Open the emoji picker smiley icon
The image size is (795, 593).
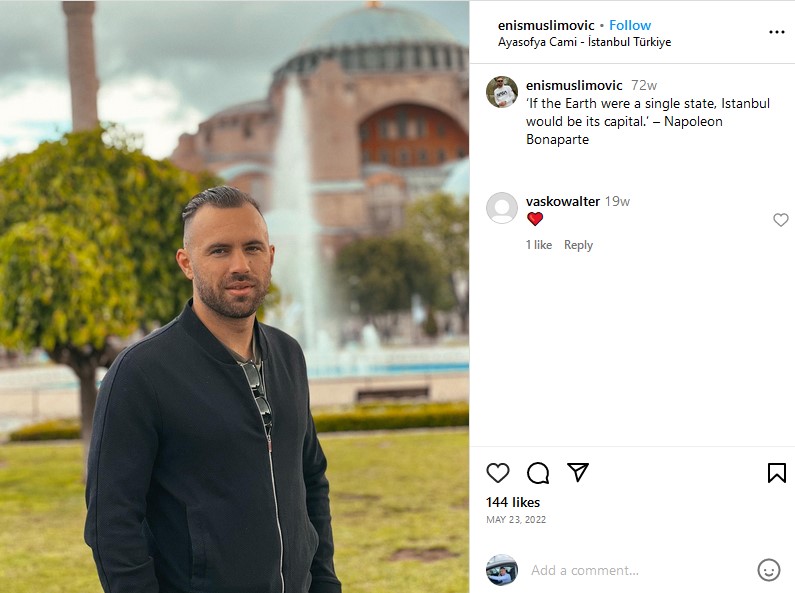[769, 570]
